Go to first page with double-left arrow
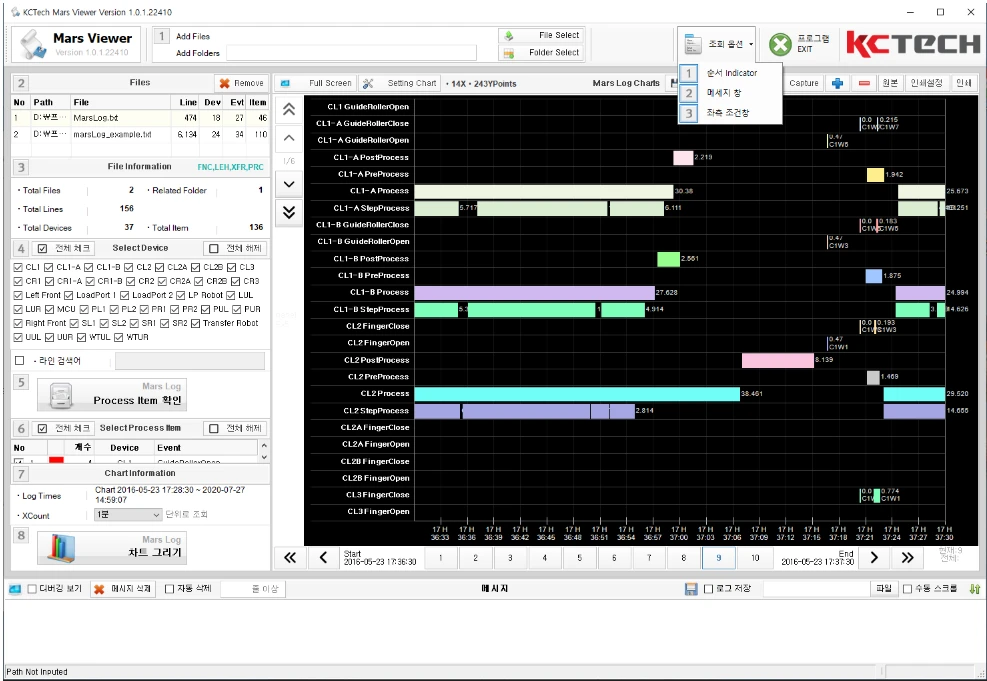The image size is (987, 681). pyautogui.click(x=290, y=558)
